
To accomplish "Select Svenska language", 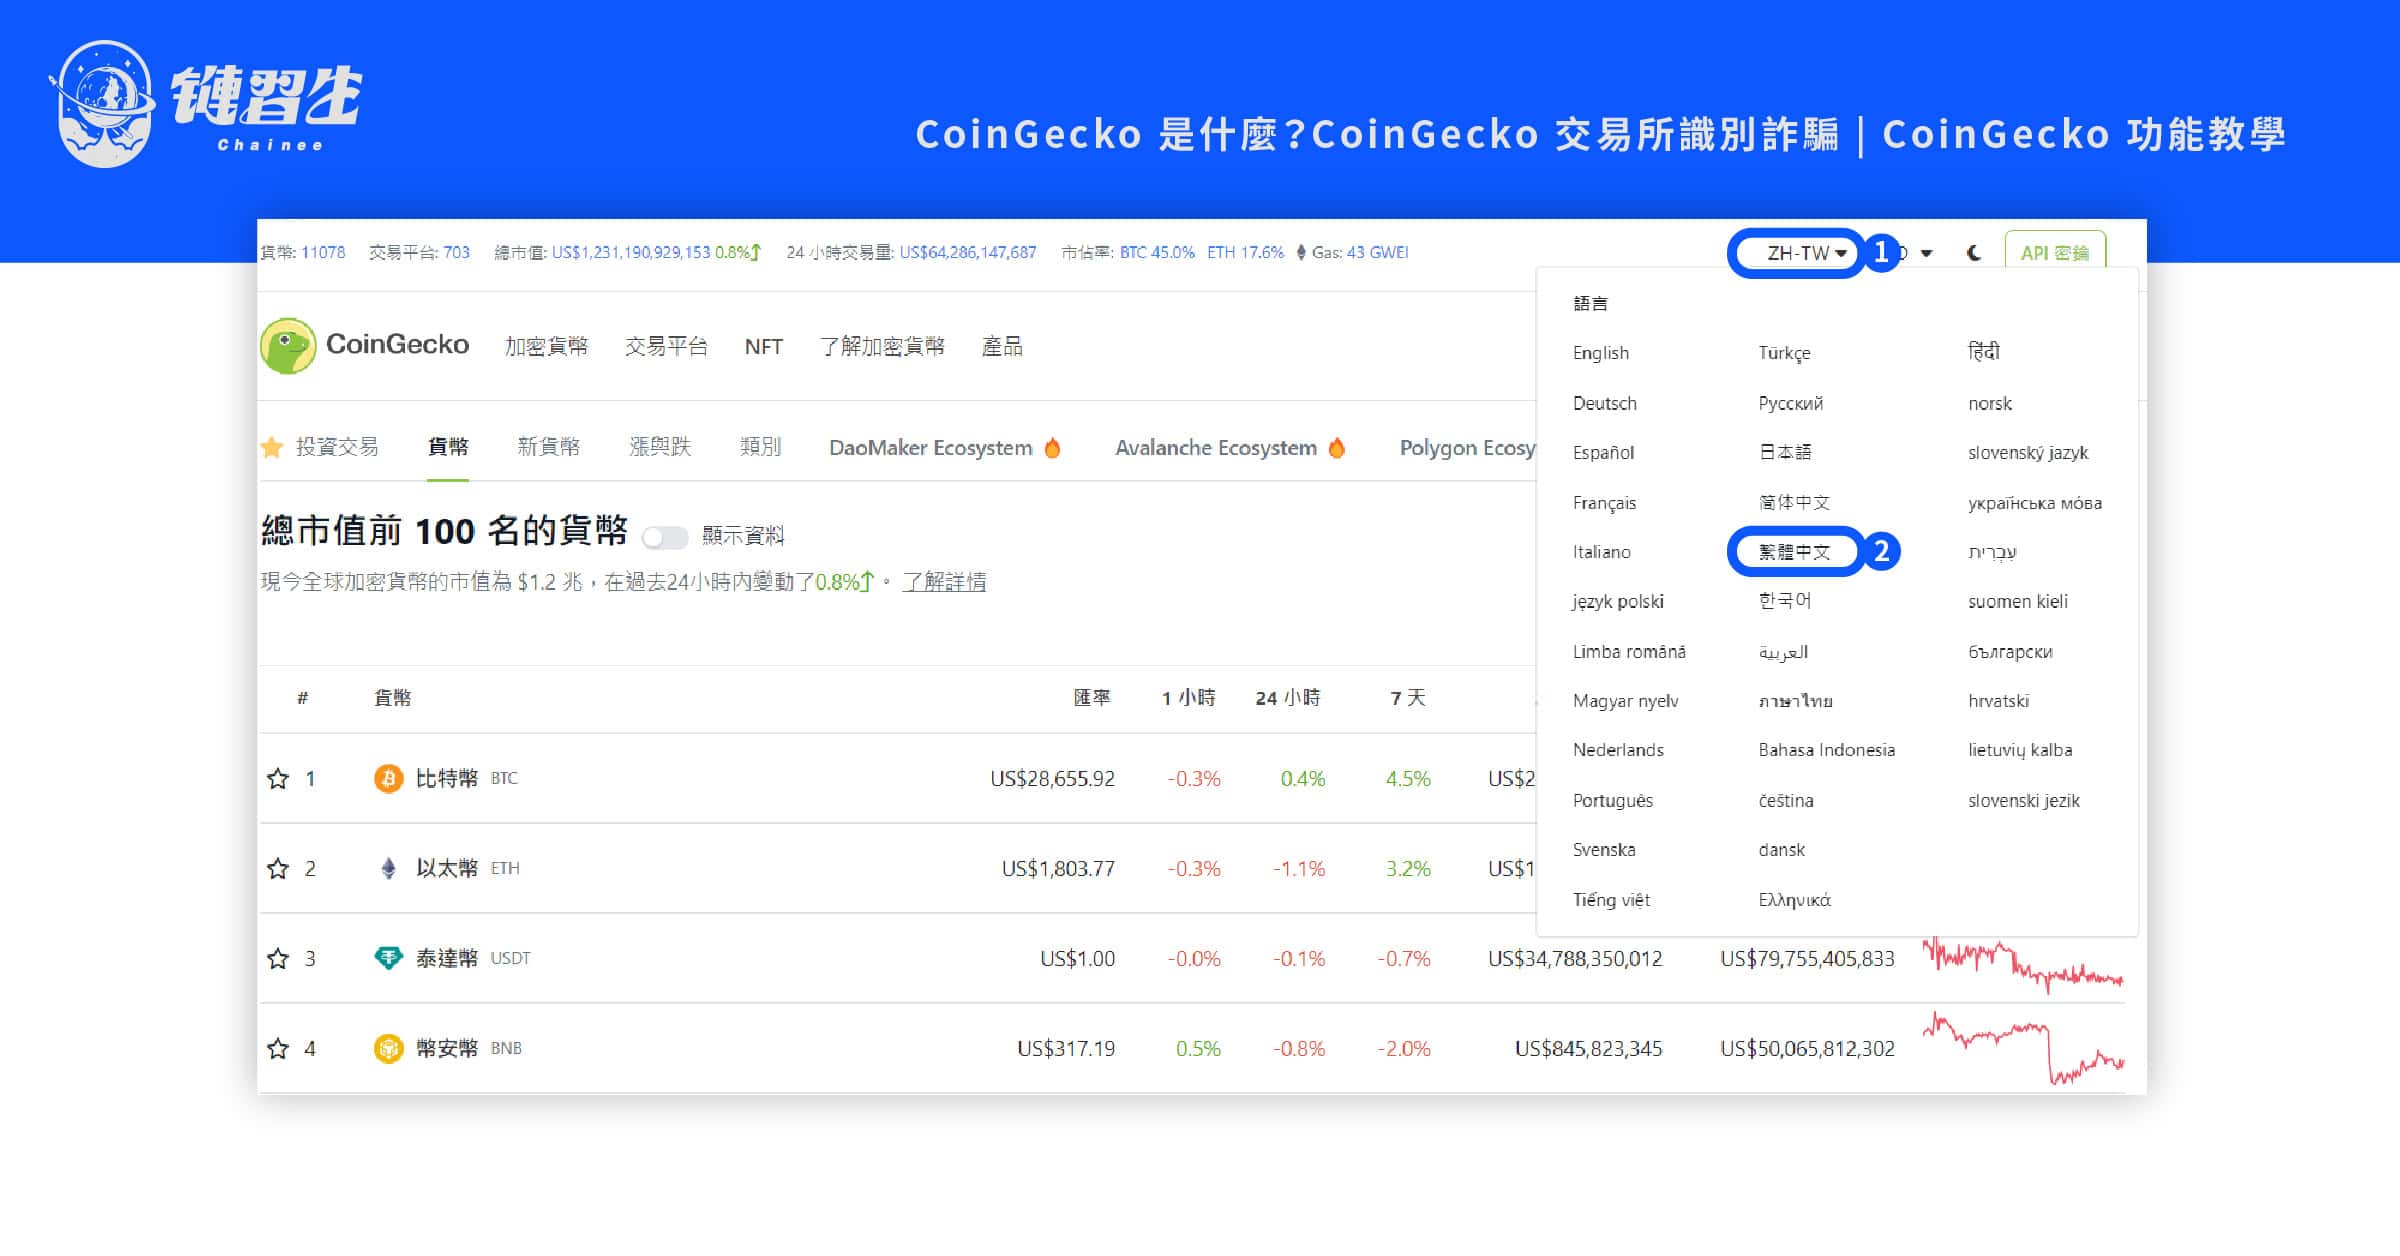I will [x=1604, y=850].
